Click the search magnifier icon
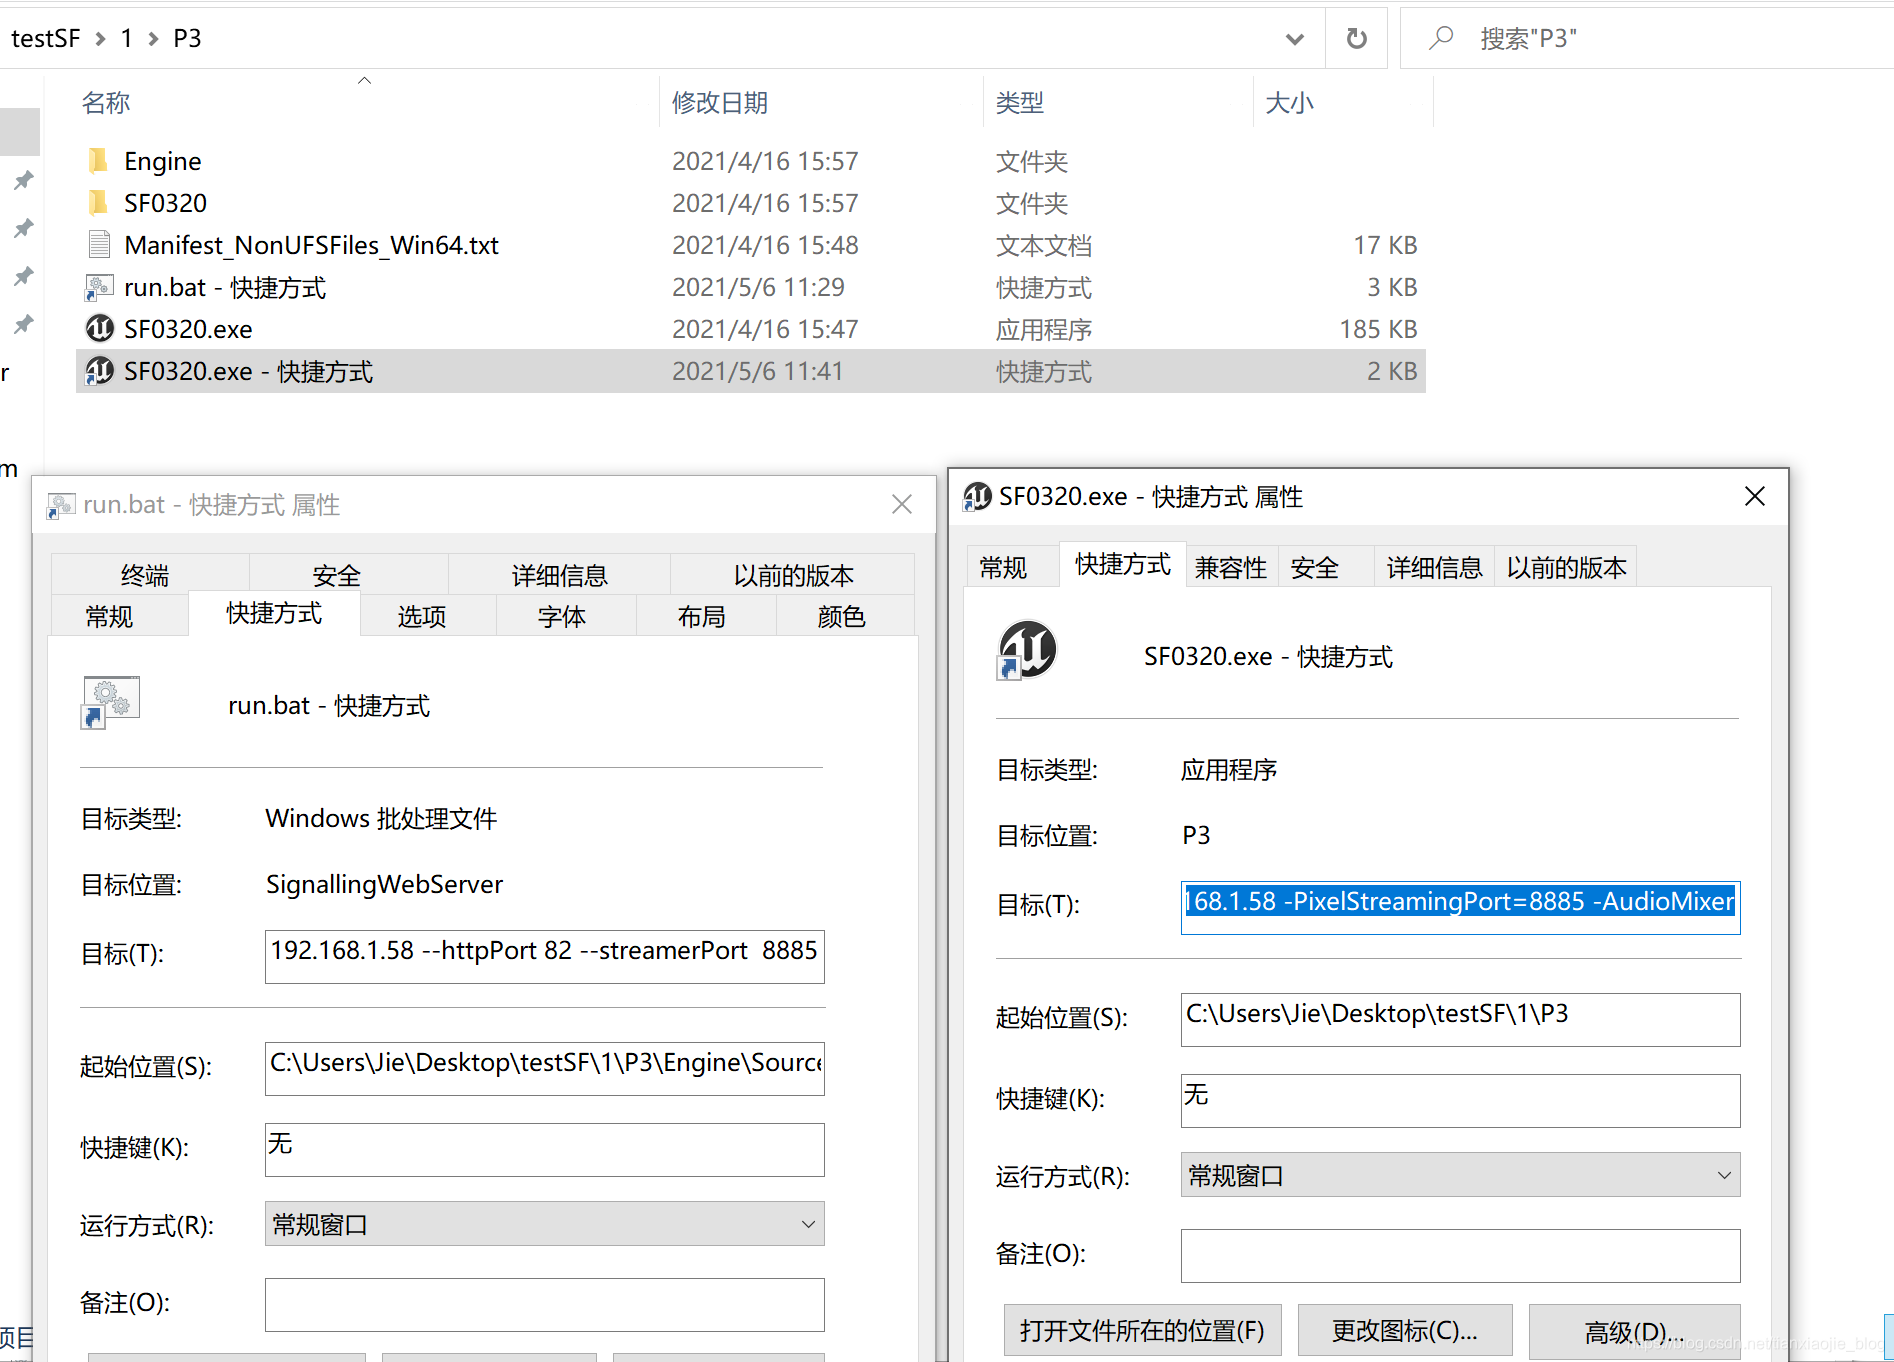The width and height of the screenshot is (1894, 1362). (x=1441, y=38)
